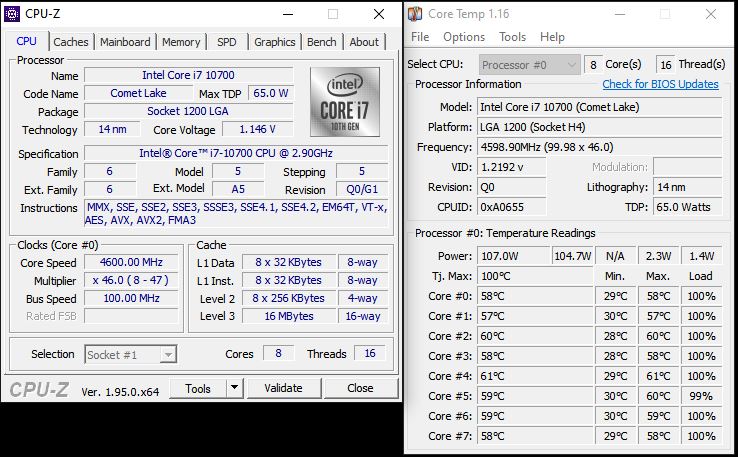Click the Ext. Model value 'A5'
The height and width of the screenshot is (457, 738).
238,189
